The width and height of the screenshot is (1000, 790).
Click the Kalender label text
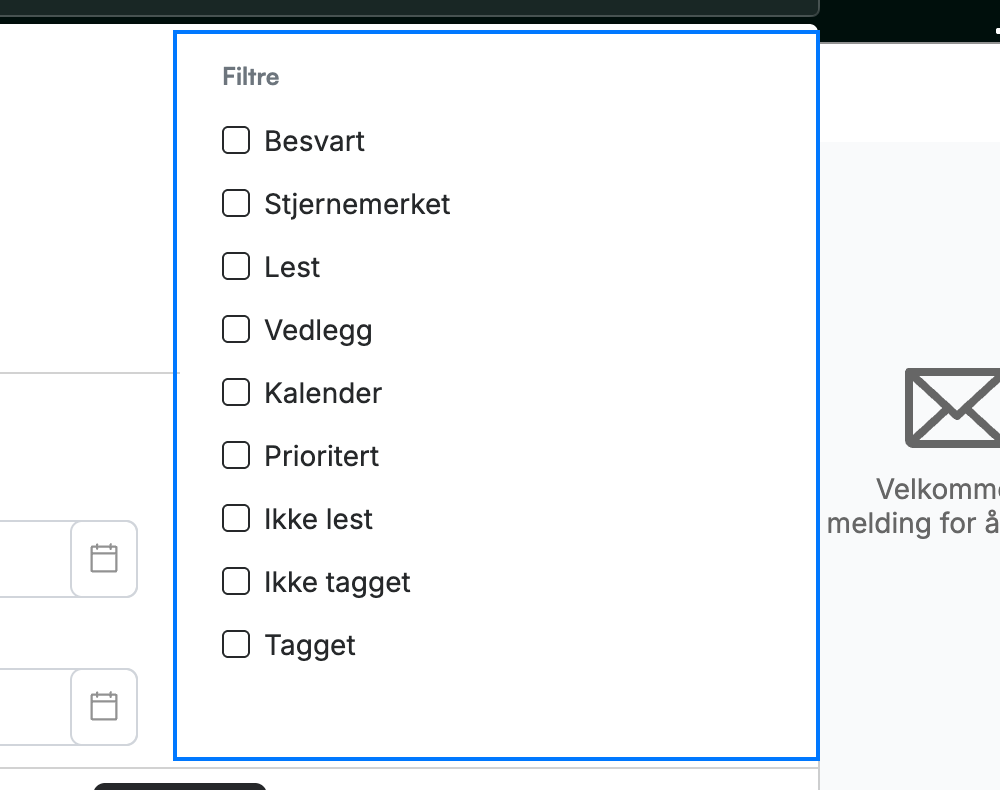coord(323,393)
